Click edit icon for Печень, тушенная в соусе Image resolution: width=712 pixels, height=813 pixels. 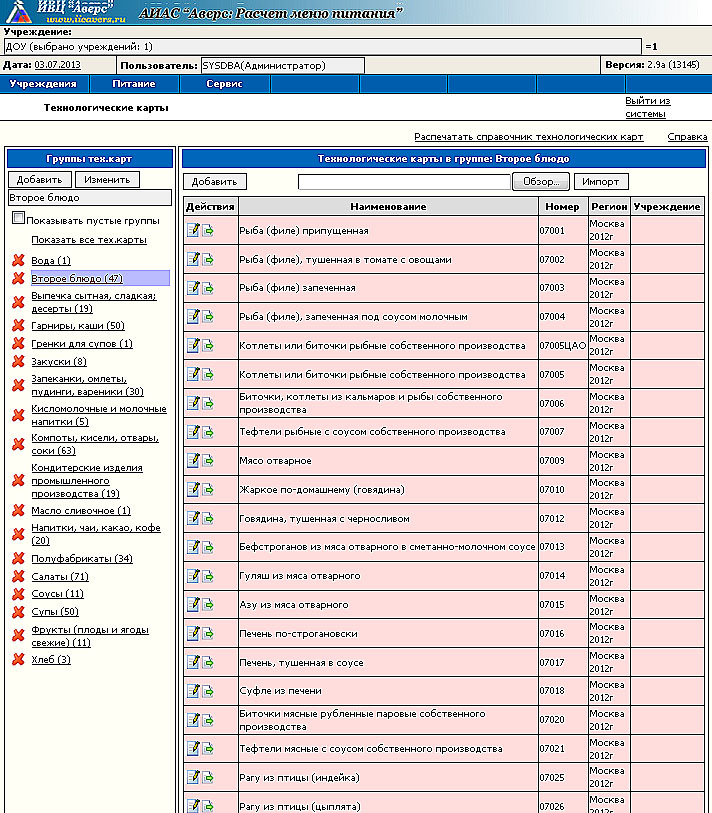tap(193, 662)
